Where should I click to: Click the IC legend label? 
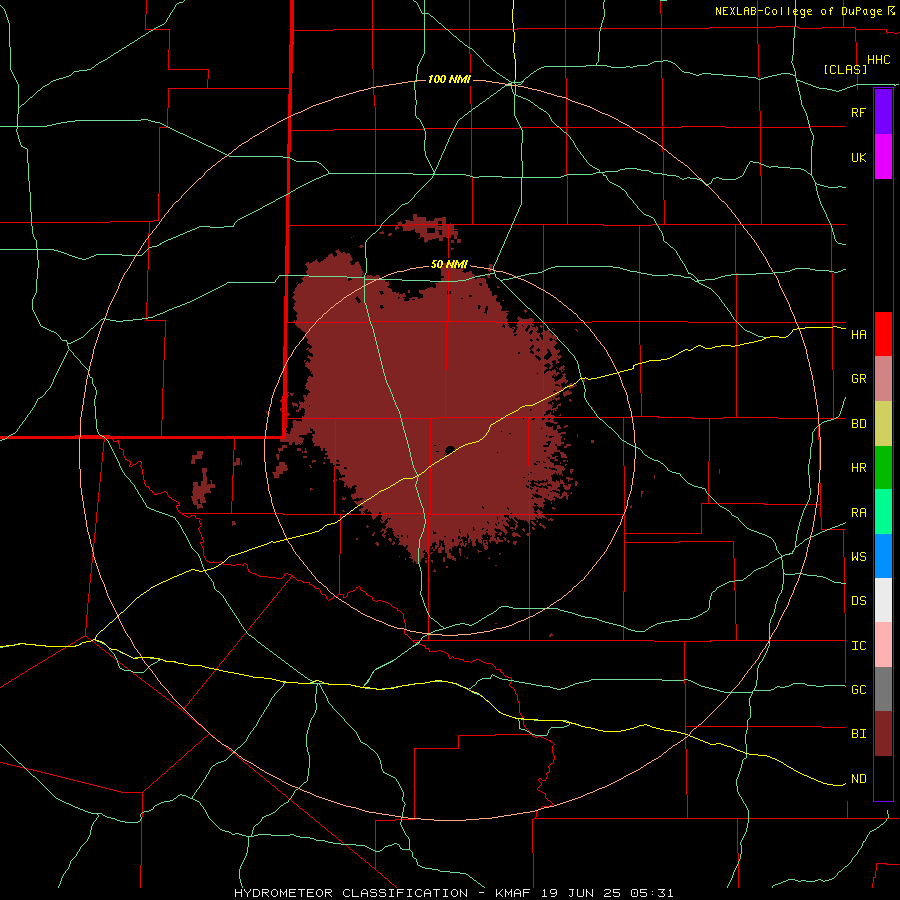858,646
